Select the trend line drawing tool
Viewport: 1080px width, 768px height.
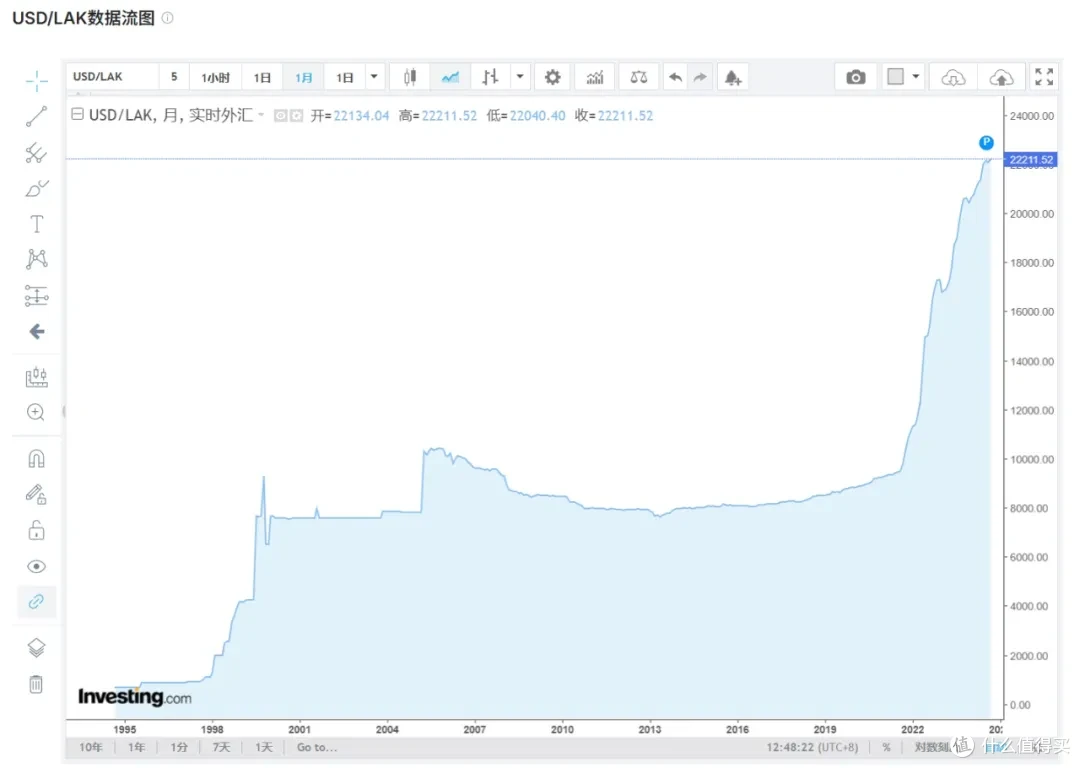coord(36,117)
